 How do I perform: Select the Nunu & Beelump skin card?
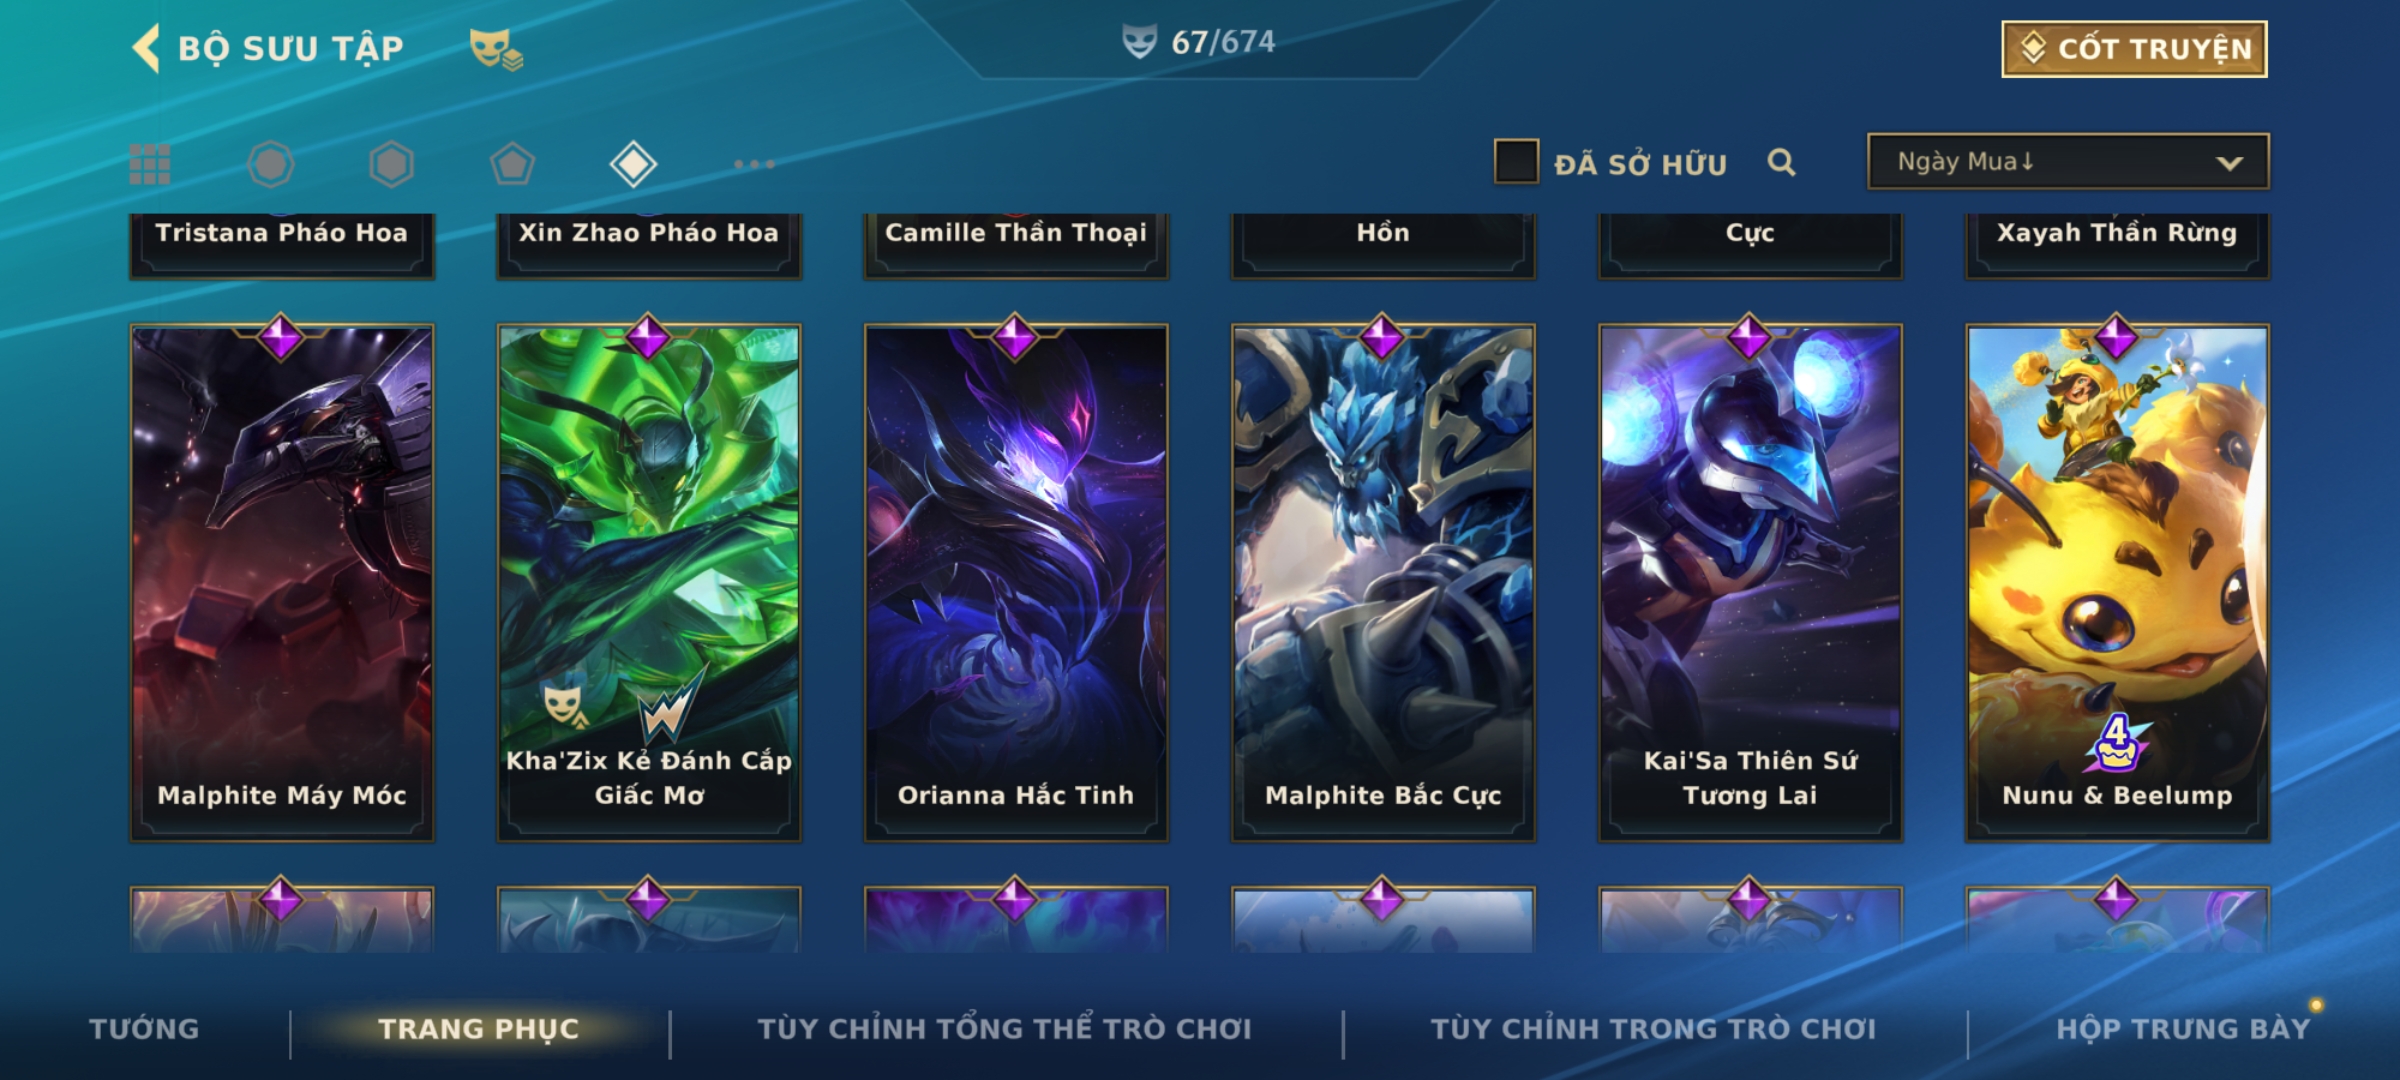2117,582
